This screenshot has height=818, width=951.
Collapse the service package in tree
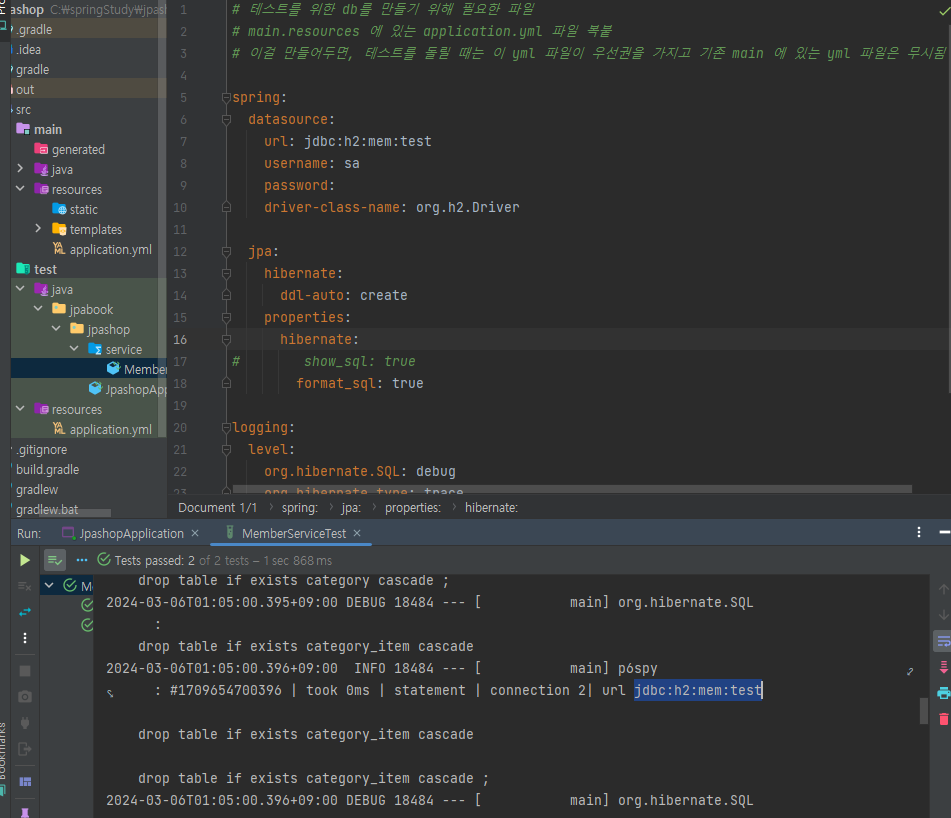(x=74, y=349)
